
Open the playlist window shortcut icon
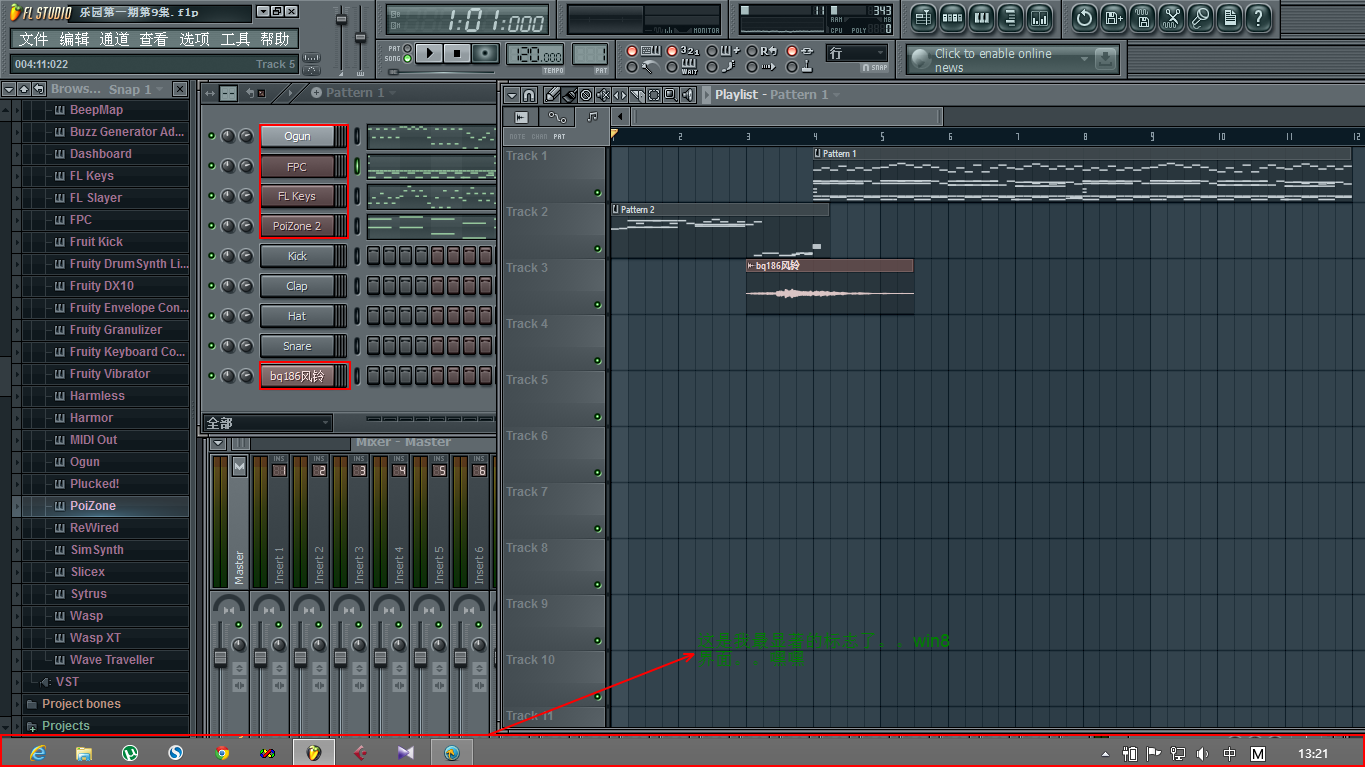[x=924, y=17]
